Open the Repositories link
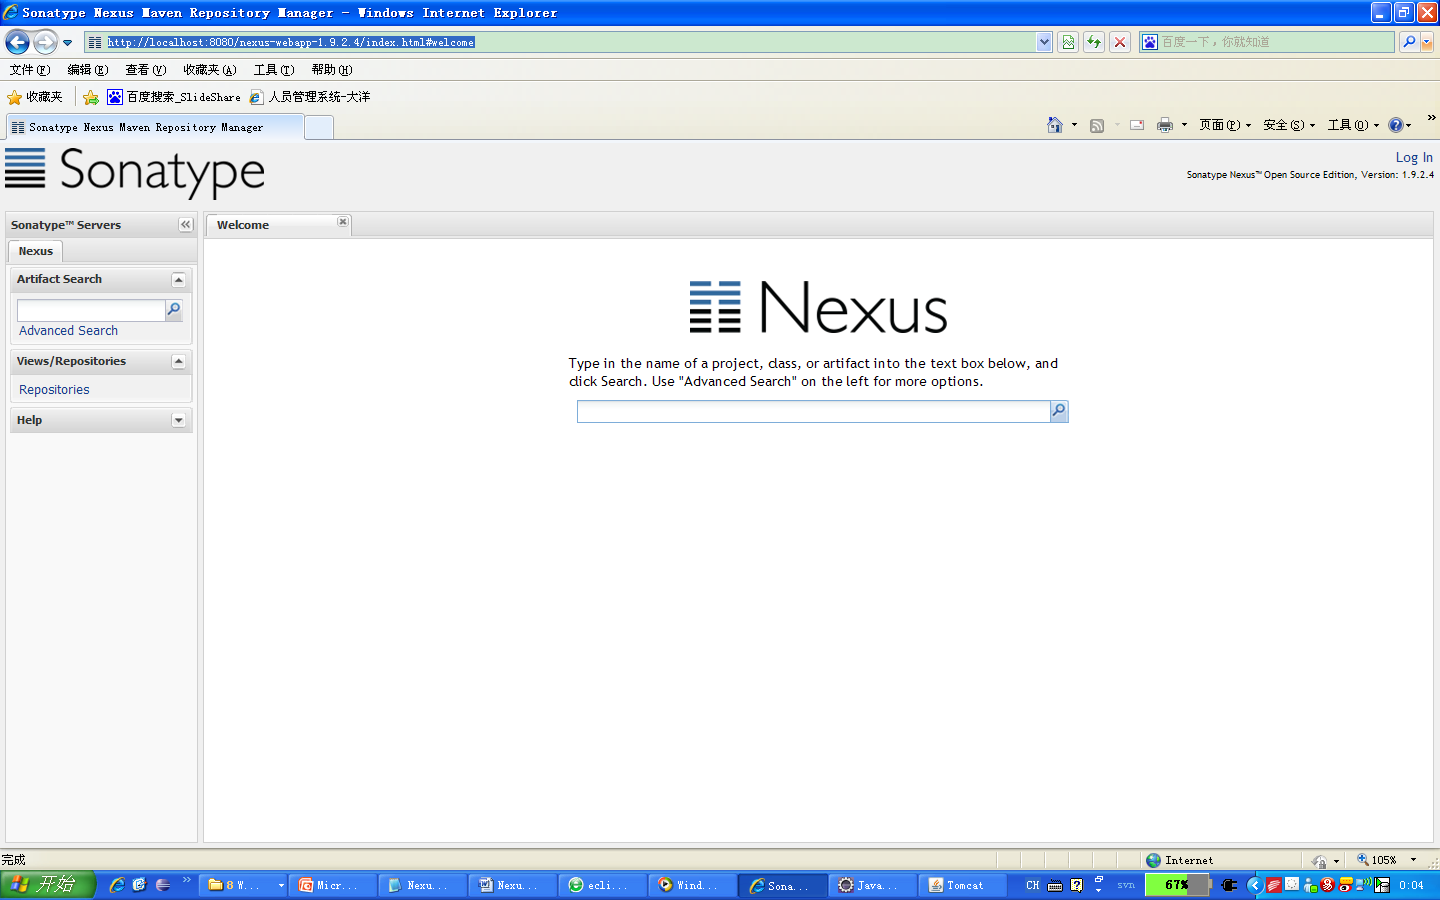Viewport: 1440px width, 900px height. coord(54,390)
